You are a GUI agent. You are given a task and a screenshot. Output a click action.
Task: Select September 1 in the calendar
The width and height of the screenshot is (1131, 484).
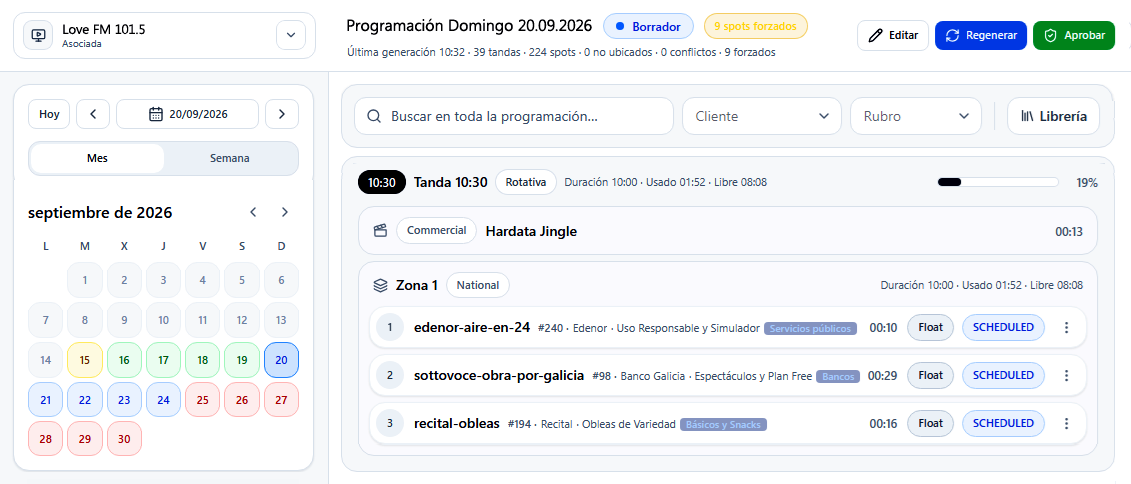85,281
